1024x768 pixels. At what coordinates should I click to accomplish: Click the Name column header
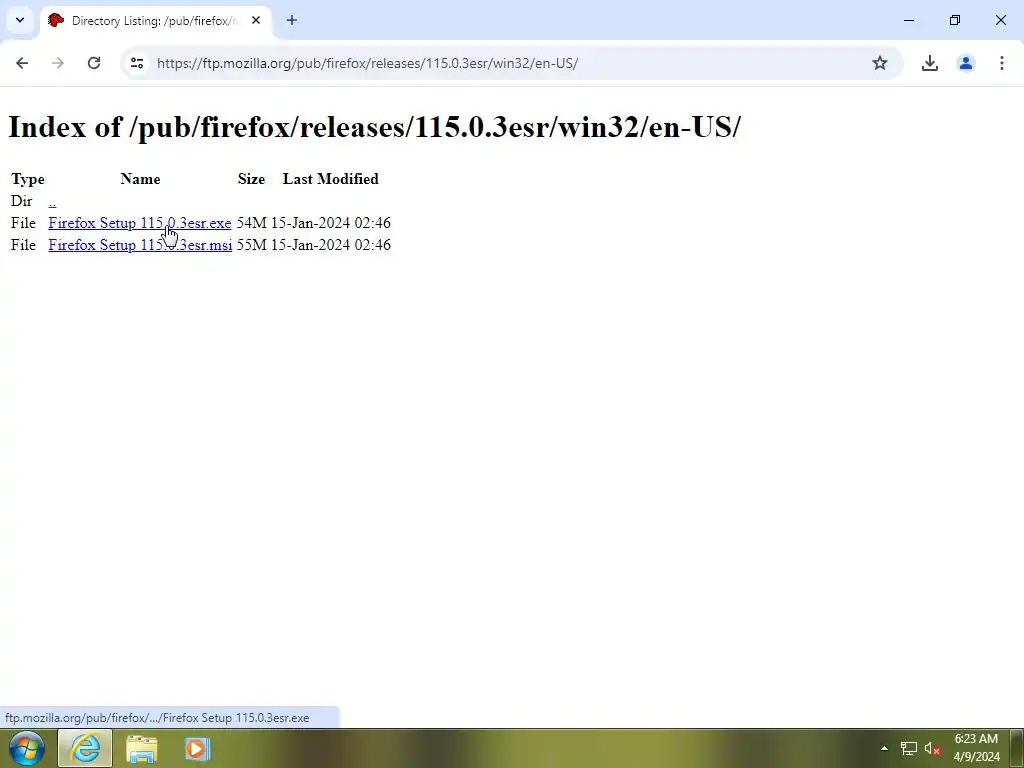tap(140, 179)
